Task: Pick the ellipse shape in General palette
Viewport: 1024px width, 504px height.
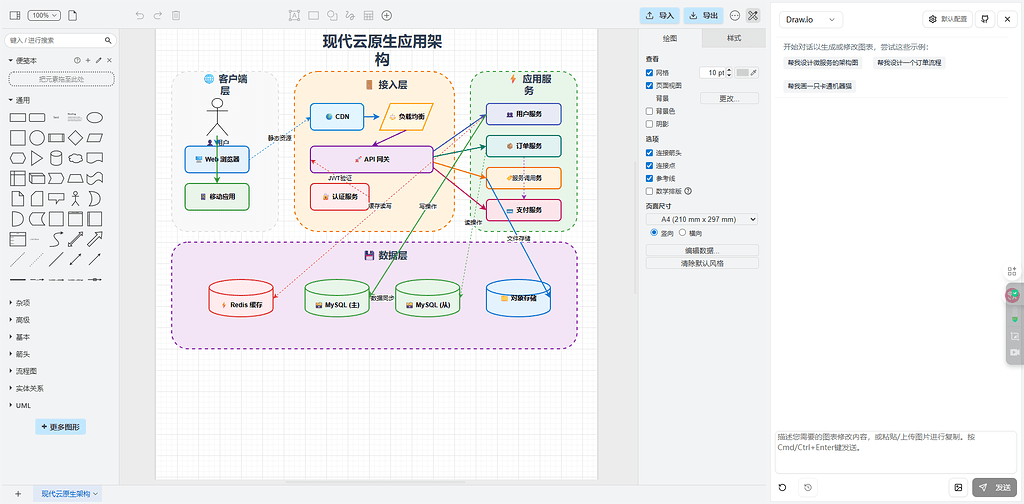Action: 95,118
